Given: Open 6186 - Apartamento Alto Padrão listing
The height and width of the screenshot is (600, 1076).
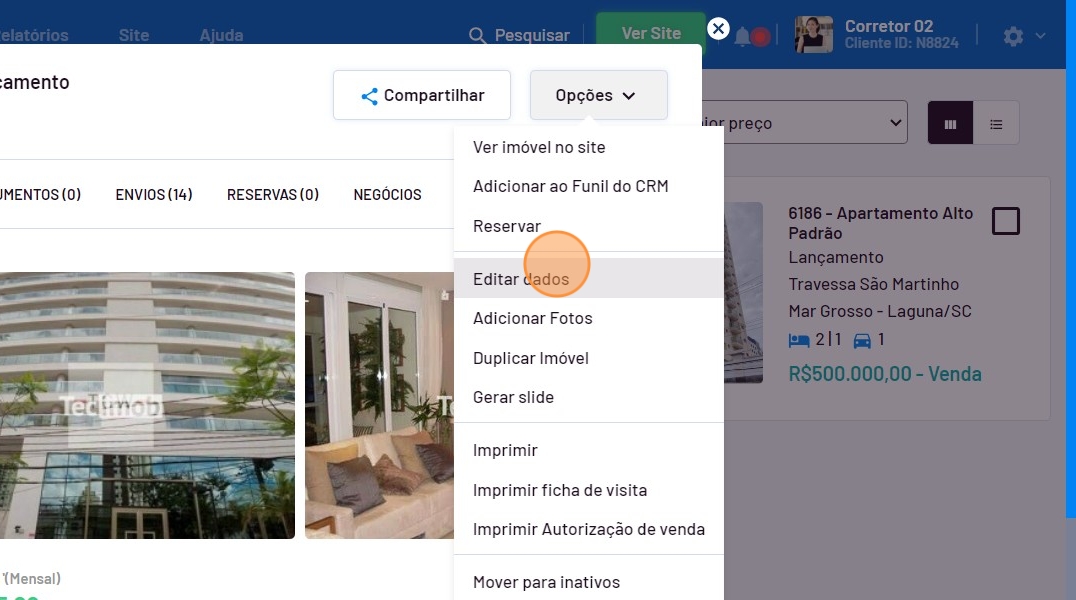Looking at the screenshot, I should point(880,223).
